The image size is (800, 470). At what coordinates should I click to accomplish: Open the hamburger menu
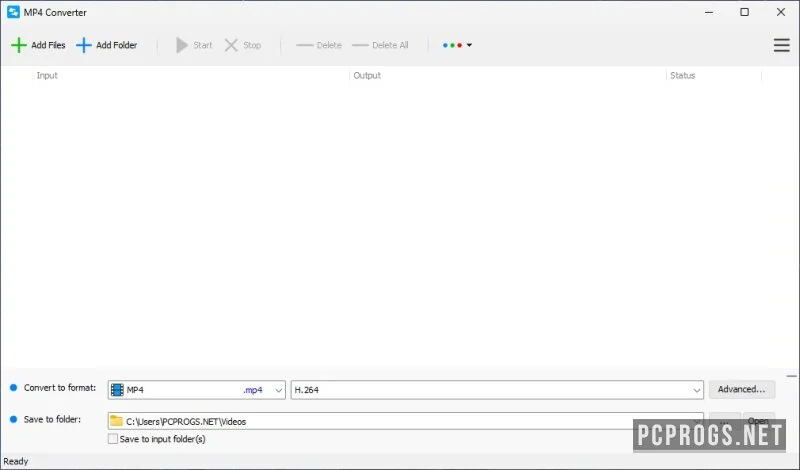pos(781,45)
